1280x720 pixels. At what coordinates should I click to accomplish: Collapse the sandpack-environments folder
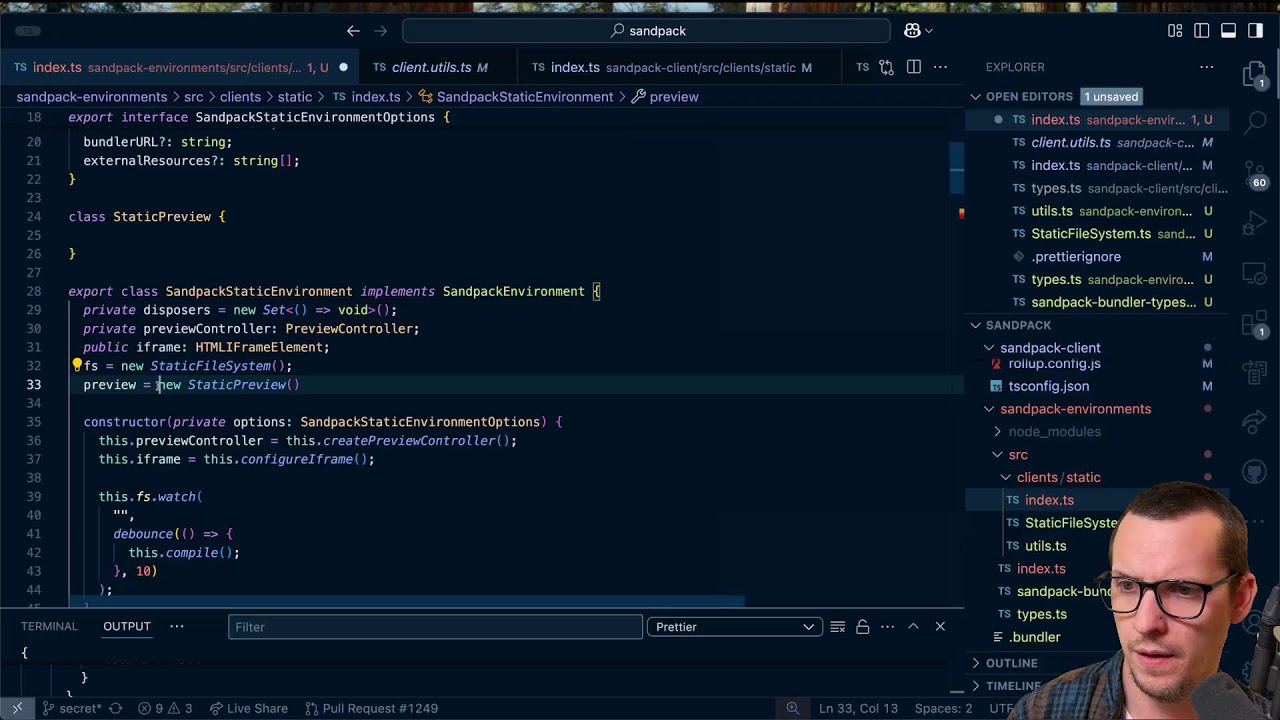(989, 409)
